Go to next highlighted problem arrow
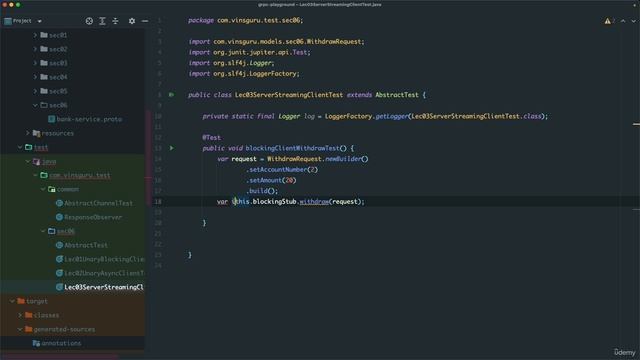The image size is (640, 360). click(x=633, y=21)
